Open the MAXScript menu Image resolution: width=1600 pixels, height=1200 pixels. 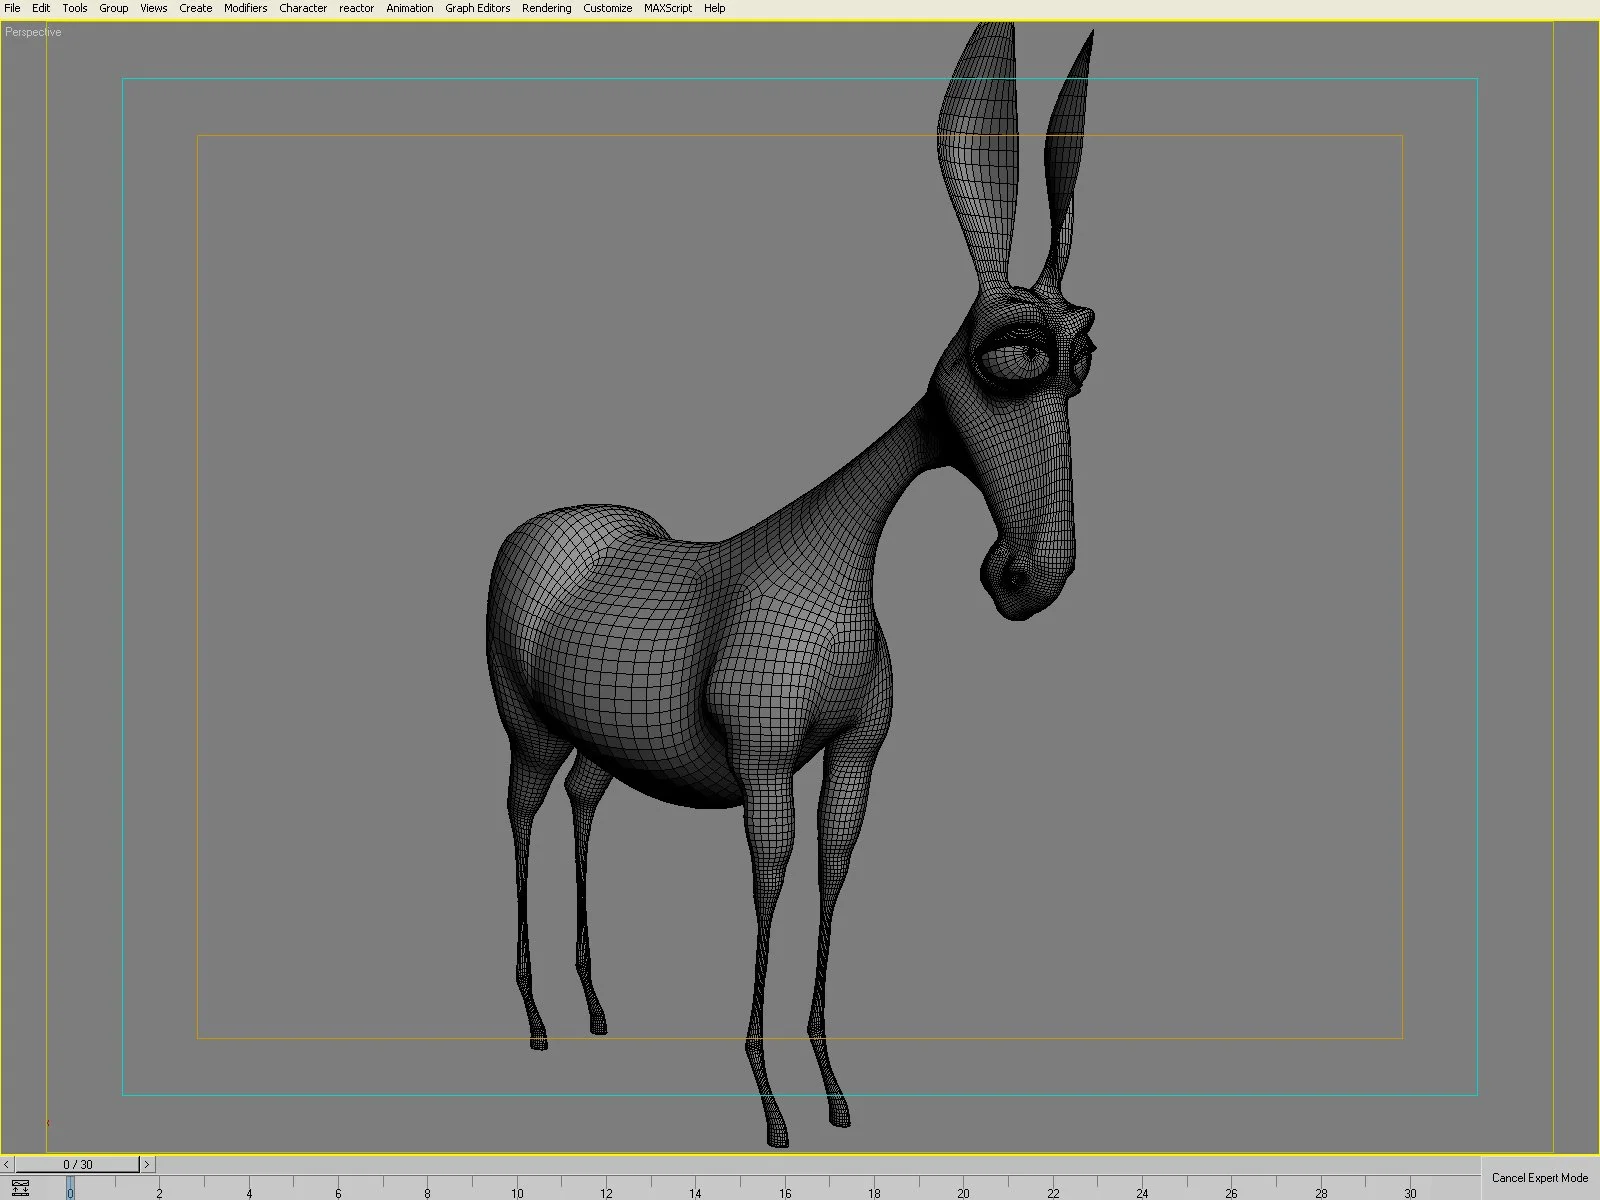(668, 8)
